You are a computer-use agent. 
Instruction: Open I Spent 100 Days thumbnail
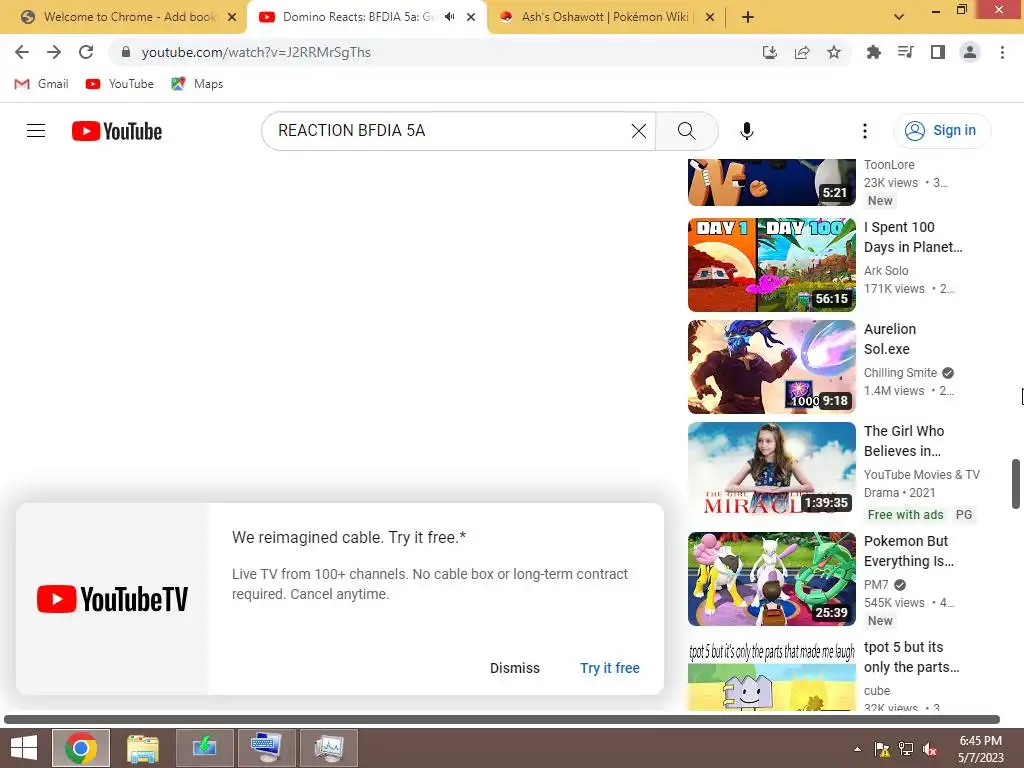pos(772,264)
